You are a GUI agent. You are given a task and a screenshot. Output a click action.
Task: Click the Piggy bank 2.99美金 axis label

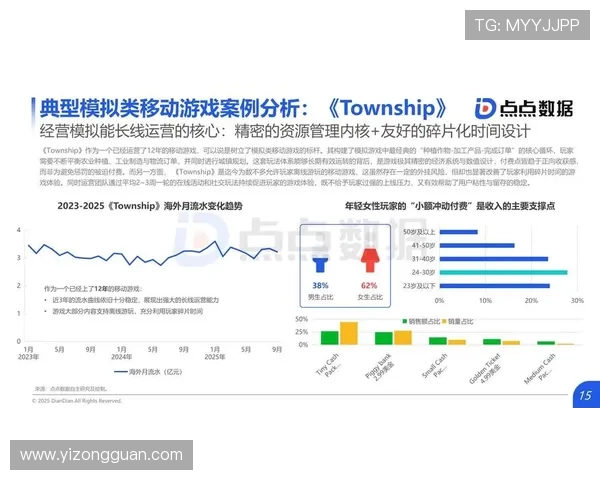381,367
